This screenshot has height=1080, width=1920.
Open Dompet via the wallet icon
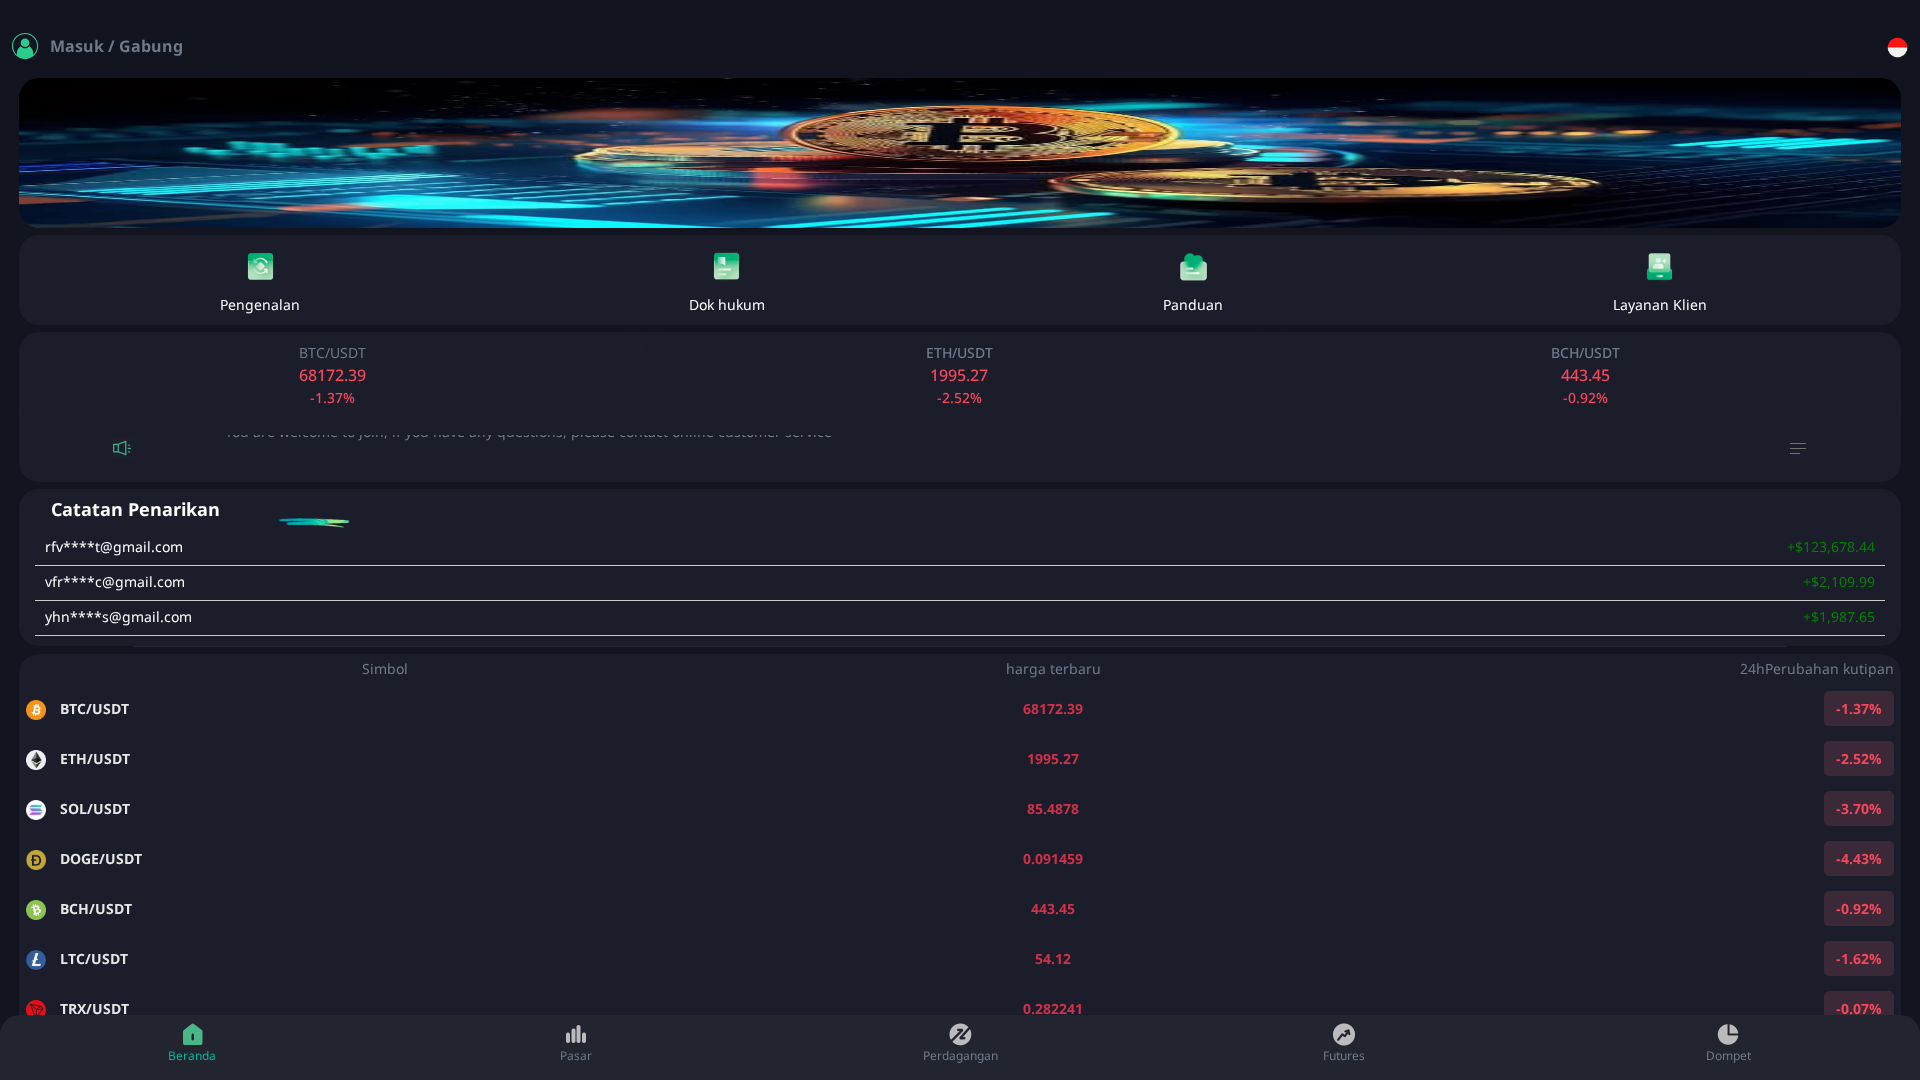[x=1728, y=1035]
